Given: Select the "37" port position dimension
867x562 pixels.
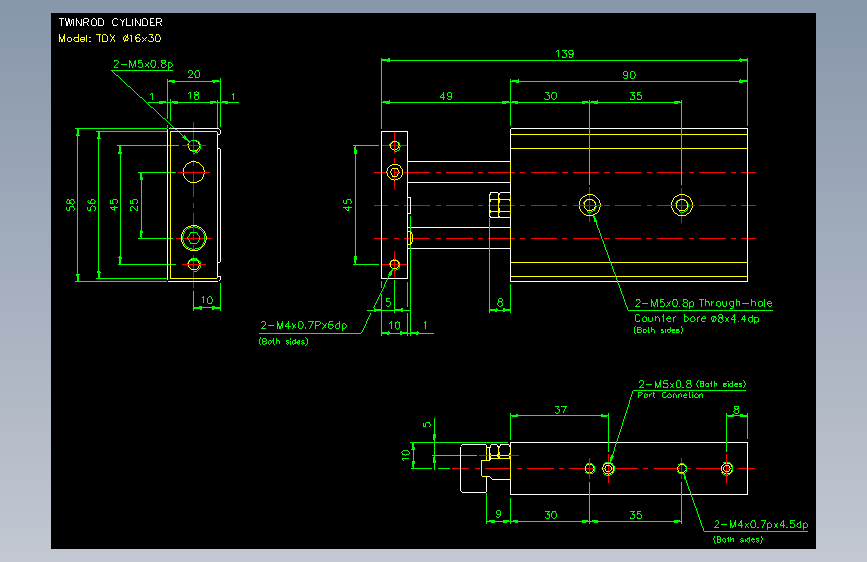Looking at the screenshot, I should coord(560,410).
